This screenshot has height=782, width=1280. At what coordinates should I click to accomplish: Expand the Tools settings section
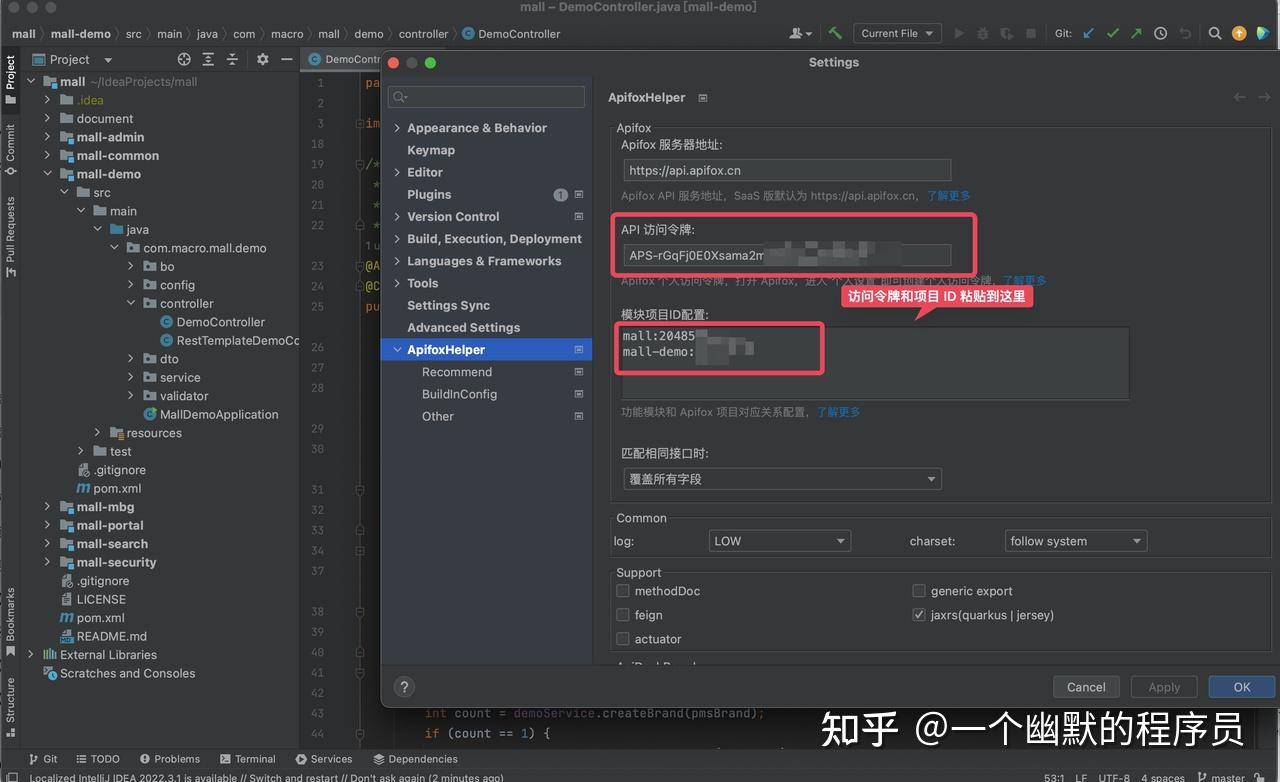397,283
